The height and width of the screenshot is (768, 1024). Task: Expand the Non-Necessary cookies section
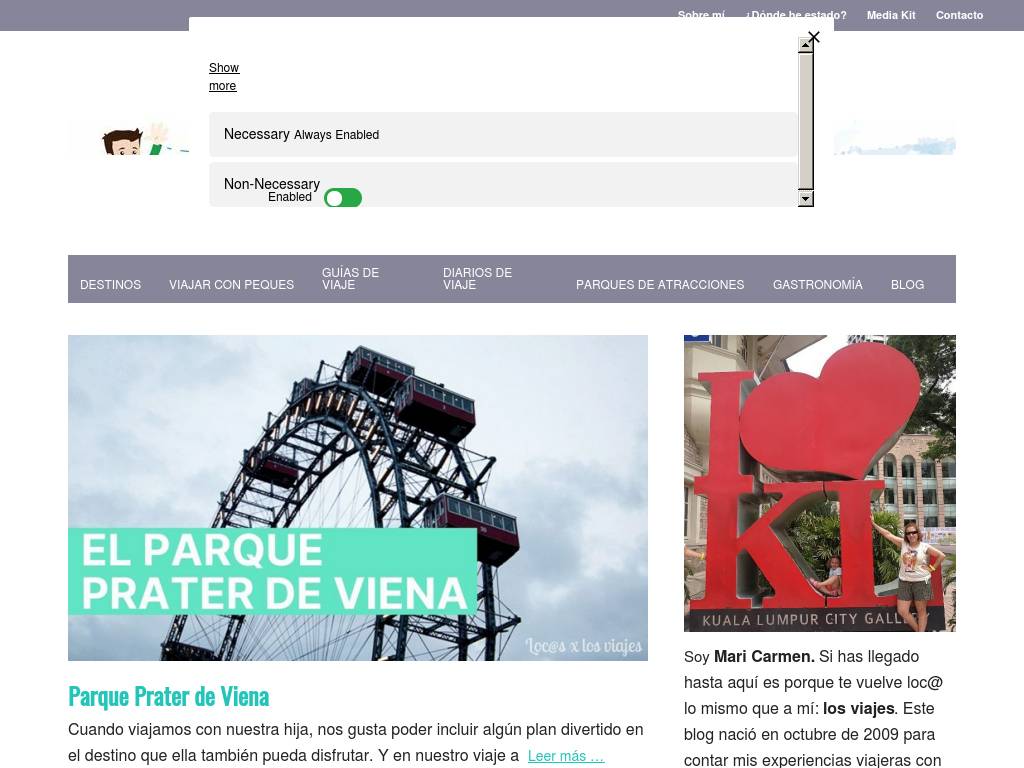point(271,184)
